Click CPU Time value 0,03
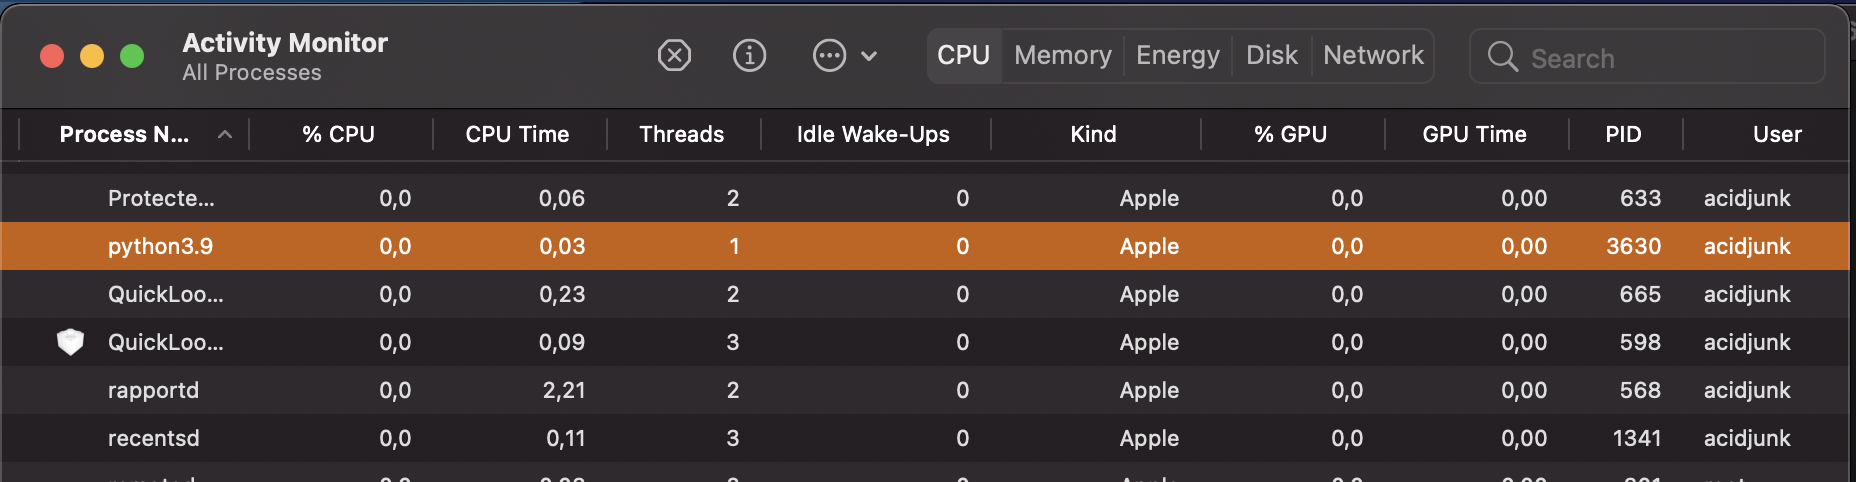 pyautogui.click(x=562, y=247)
